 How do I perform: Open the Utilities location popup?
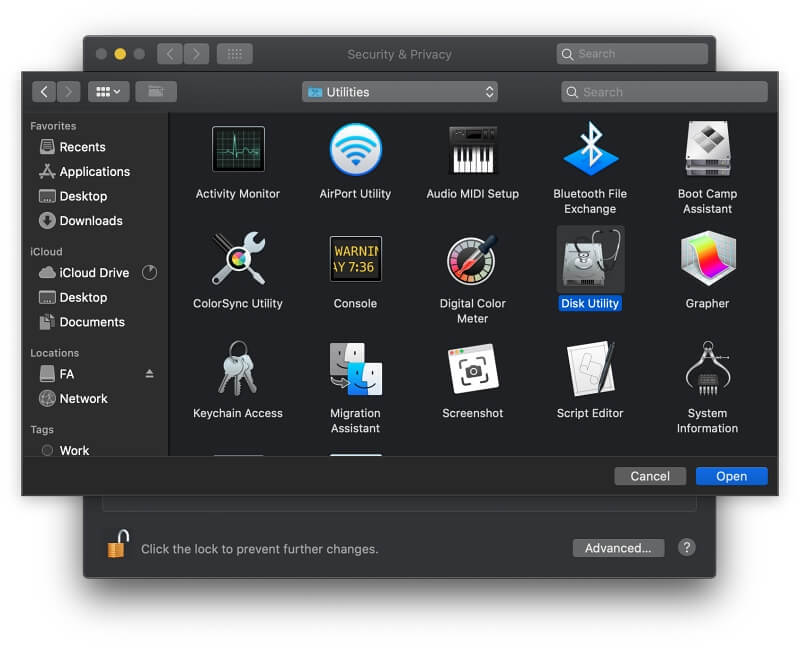pos(399,92)
